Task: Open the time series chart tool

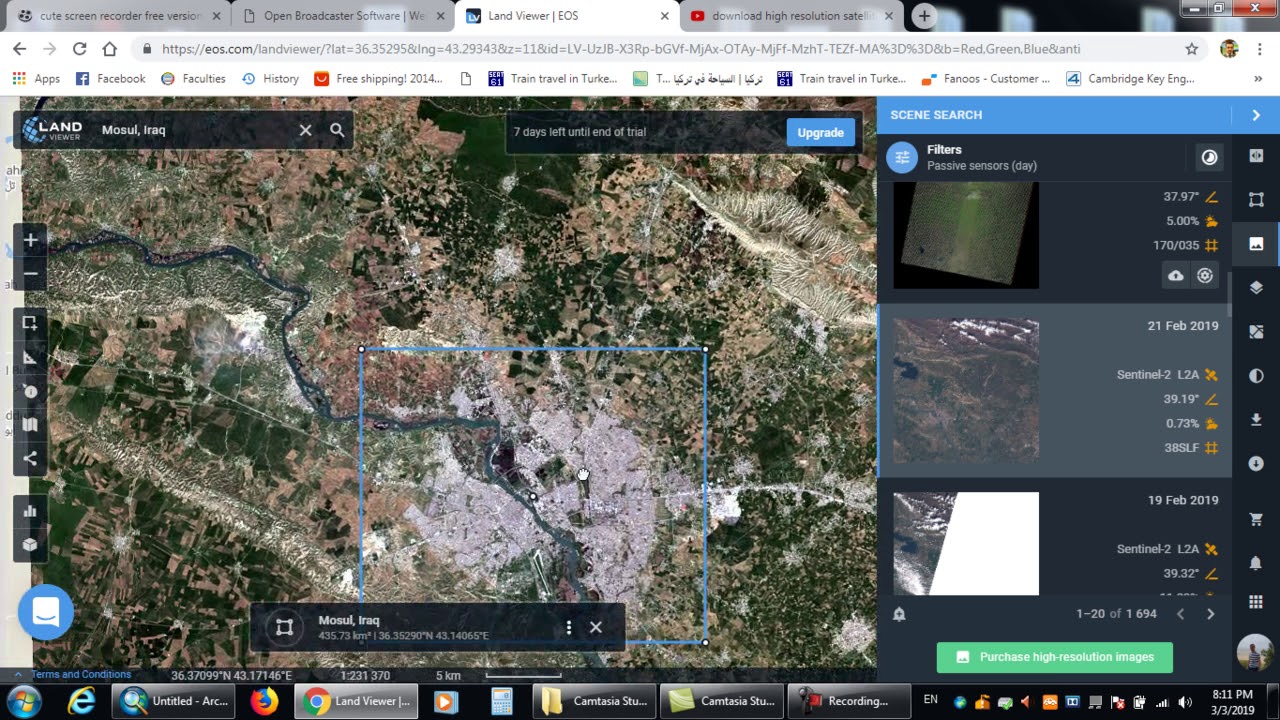Action: point(30,511)
